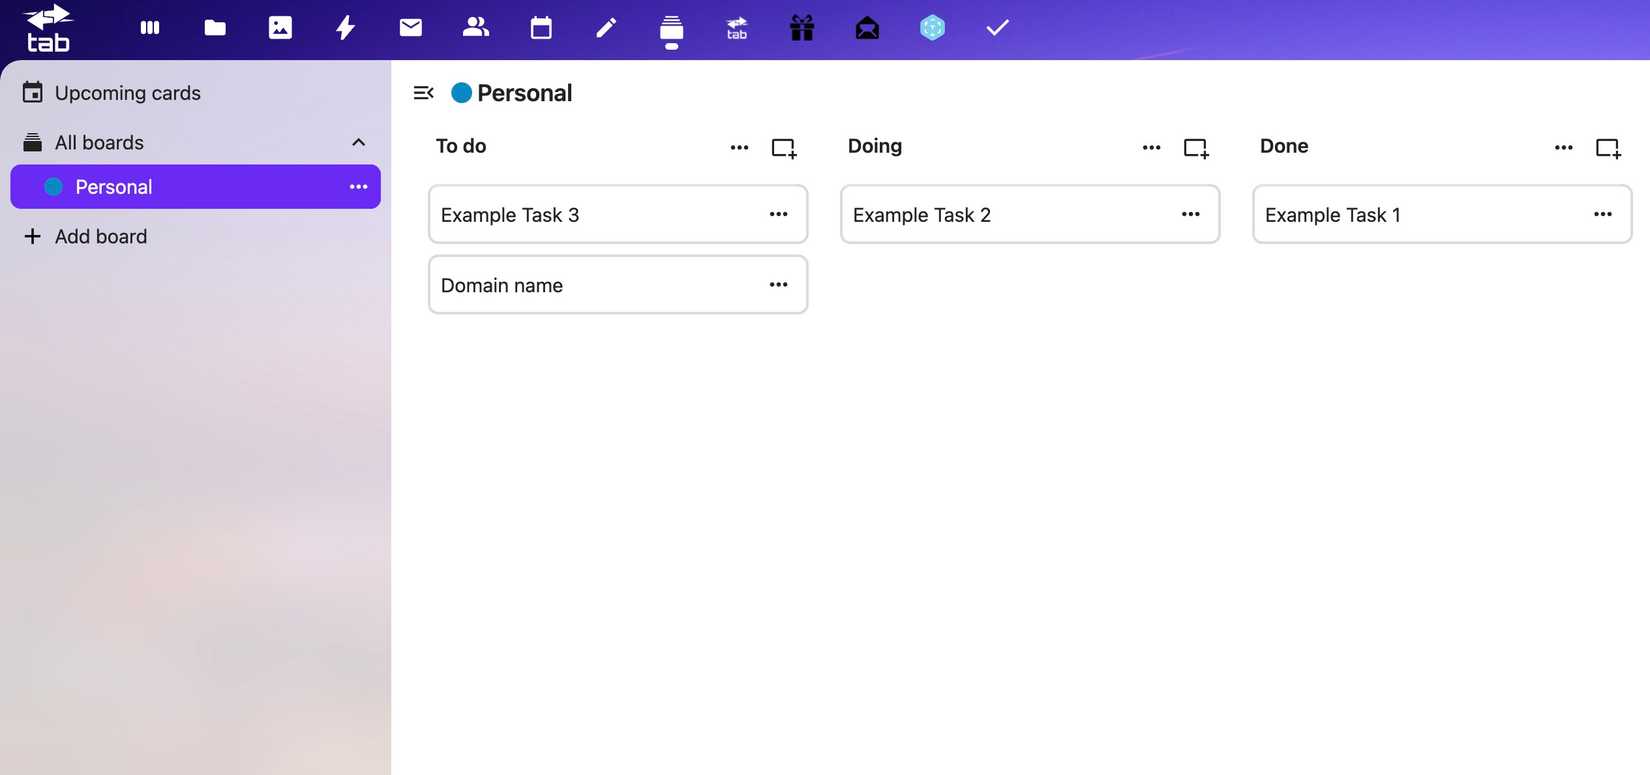Screen dimensions: 1650x775
Task: Open the Tasks checkmark icon
Action: (x=997, y=28)
